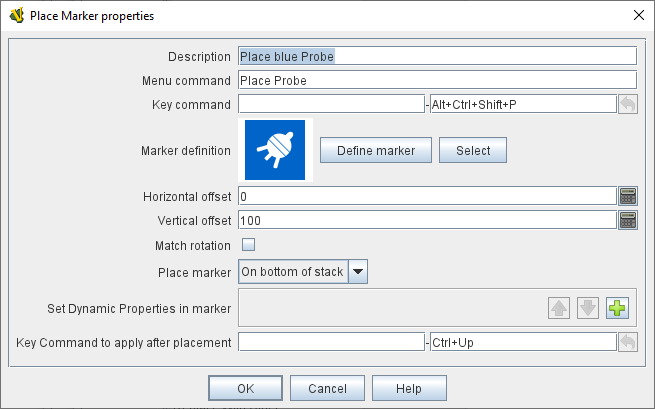Screen dimensions: 655x409
Task: Click the Vertical offset calculator icon
Action: click(x=628, y=220)
